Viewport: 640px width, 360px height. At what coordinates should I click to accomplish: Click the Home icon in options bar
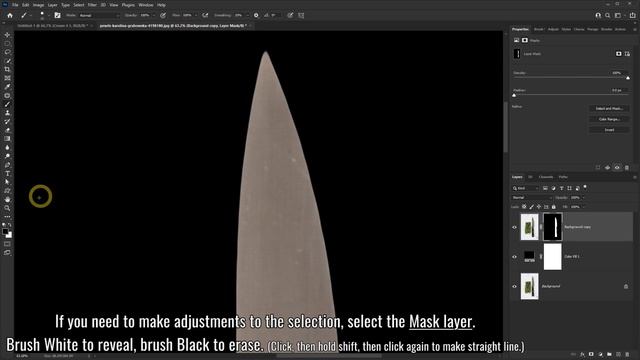tap(10, 16)
